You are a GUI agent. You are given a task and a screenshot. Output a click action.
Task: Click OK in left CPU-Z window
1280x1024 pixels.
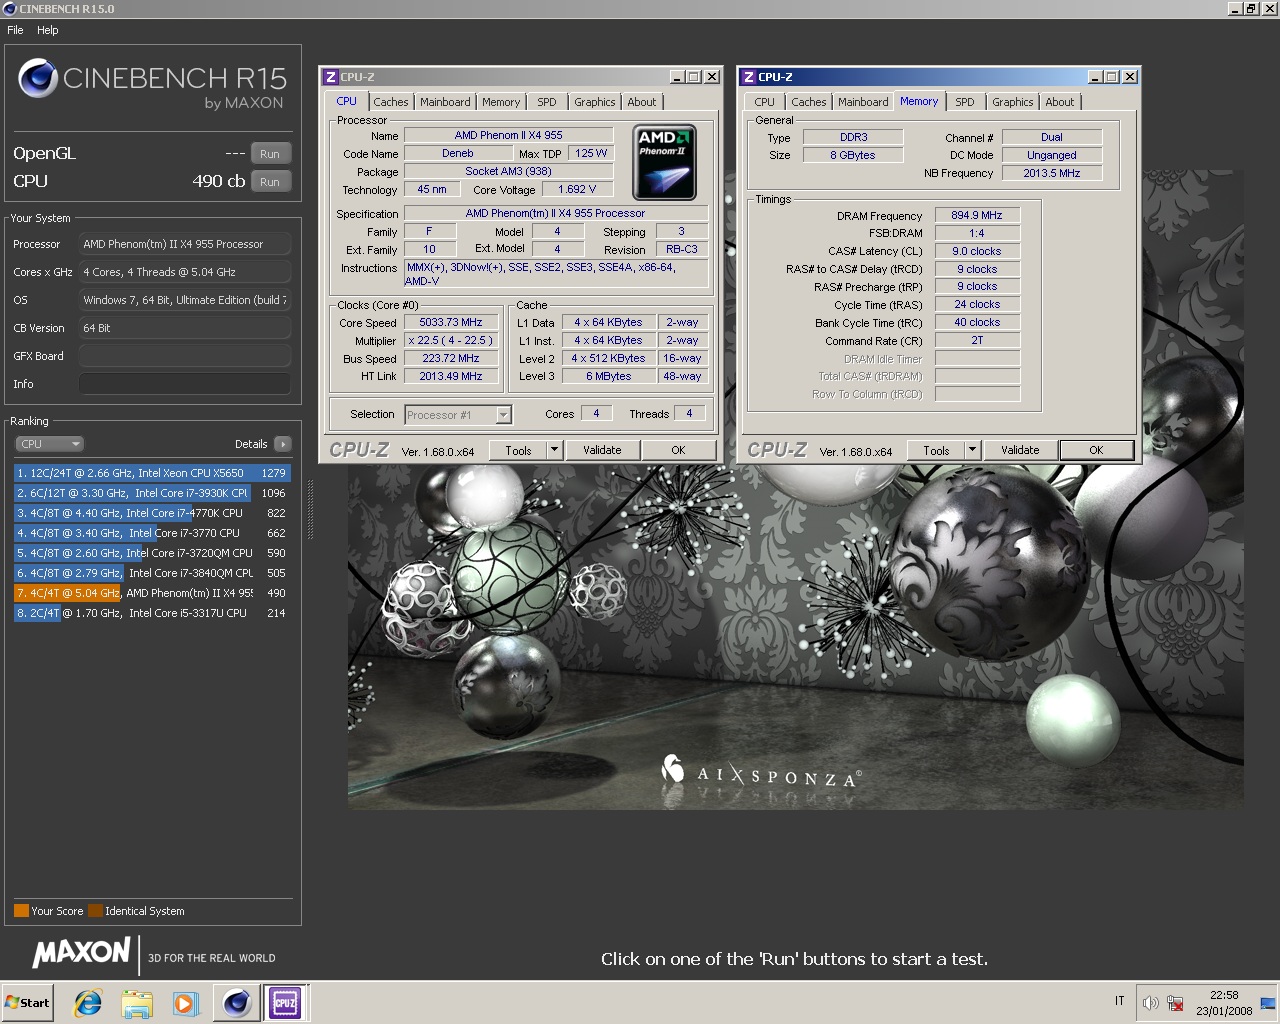click(678, 450)
